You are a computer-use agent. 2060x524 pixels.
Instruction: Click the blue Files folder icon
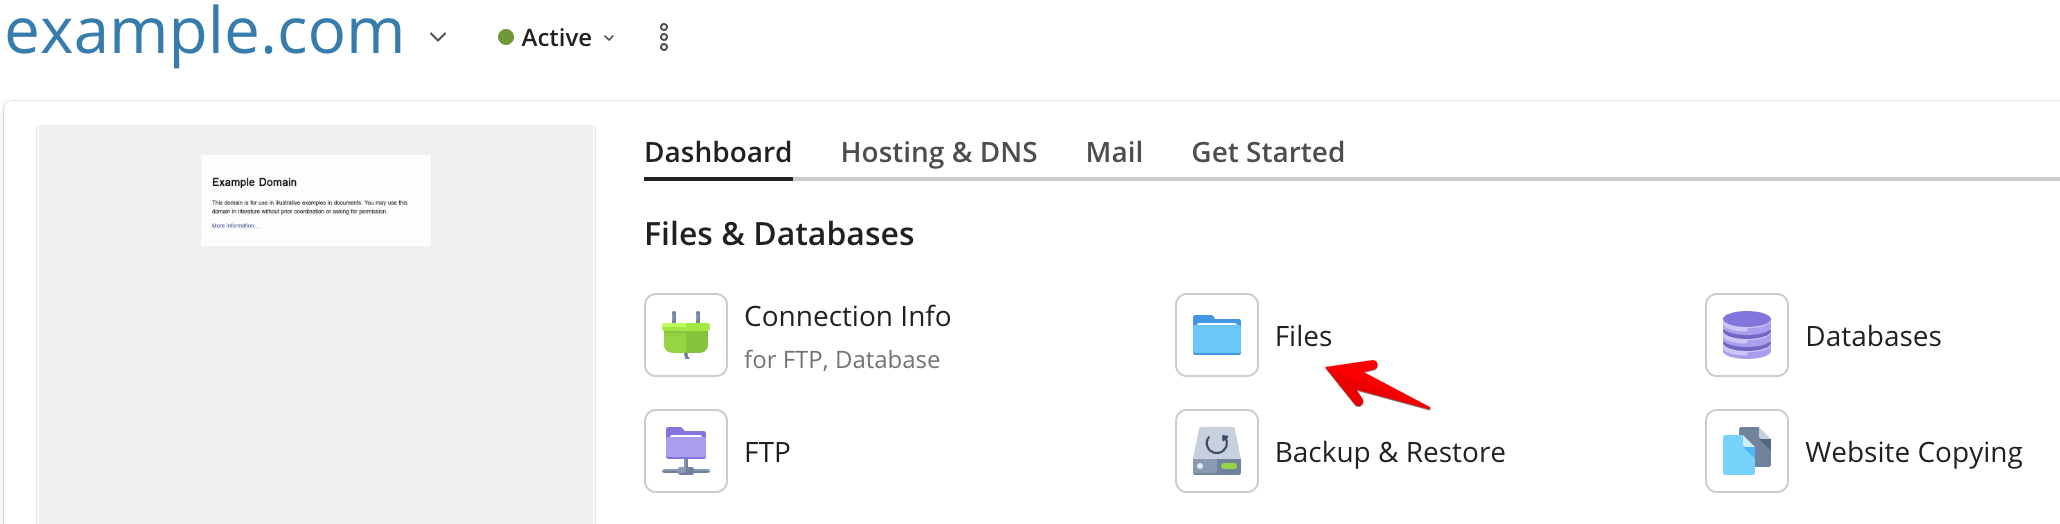(x=1217, y=335)
